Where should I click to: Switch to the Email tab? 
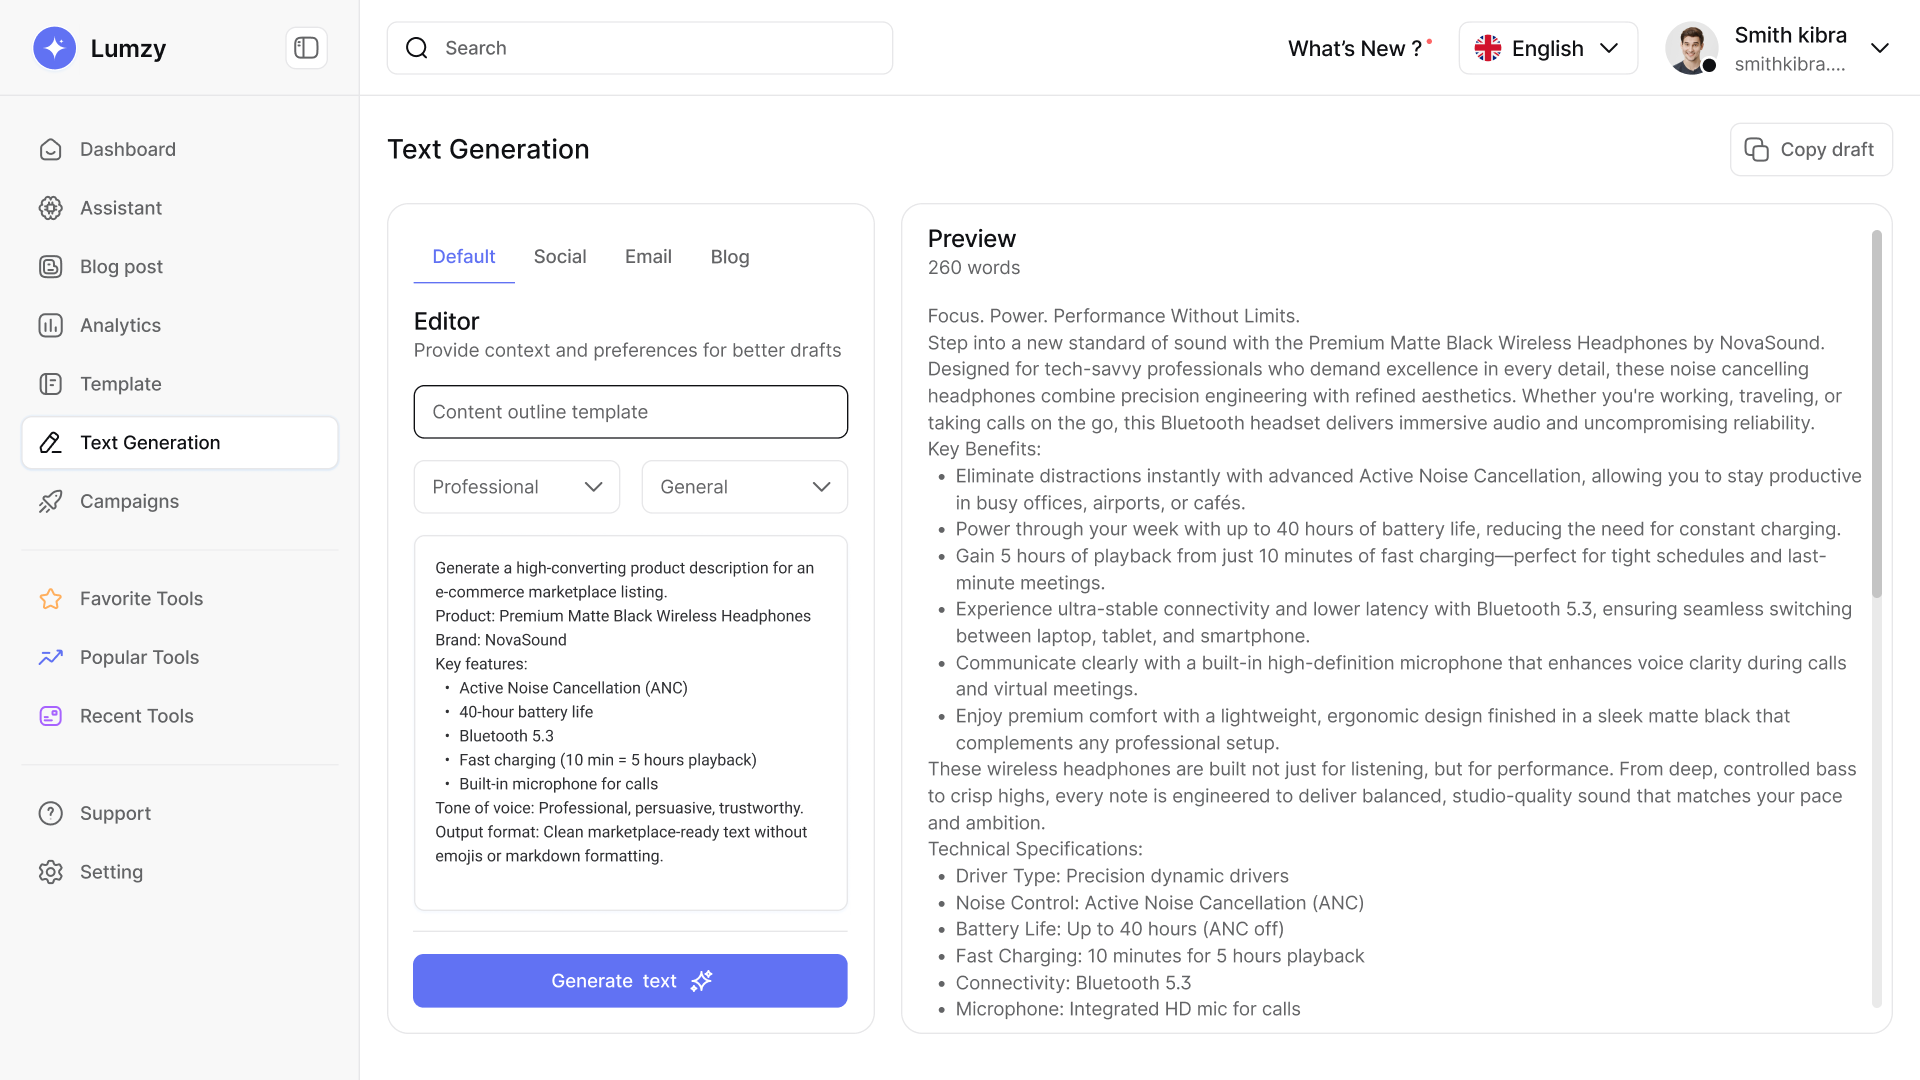[648, 257]
